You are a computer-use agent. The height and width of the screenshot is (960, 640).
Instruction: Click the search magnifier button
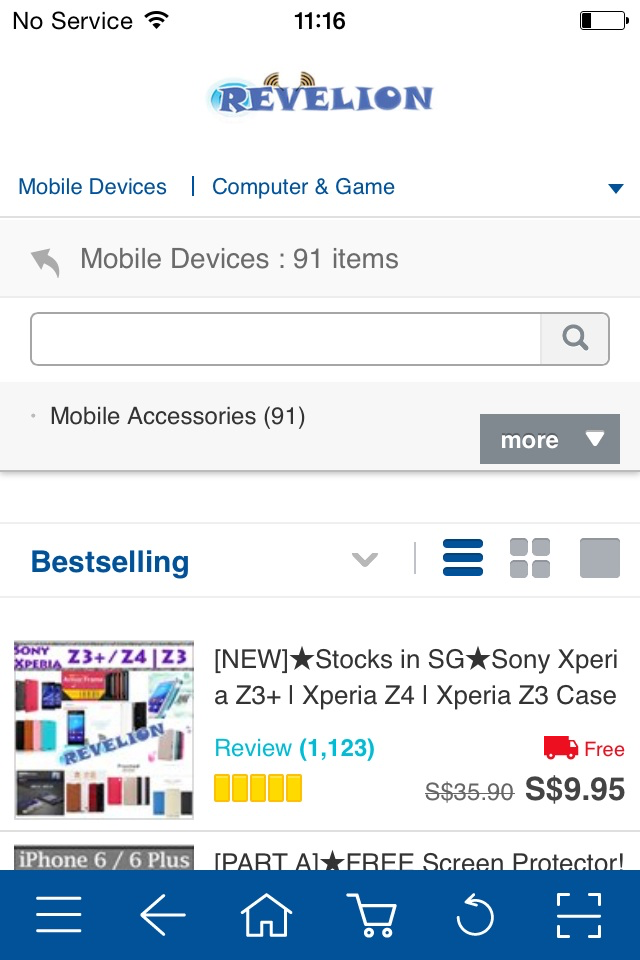click(575, 339)
